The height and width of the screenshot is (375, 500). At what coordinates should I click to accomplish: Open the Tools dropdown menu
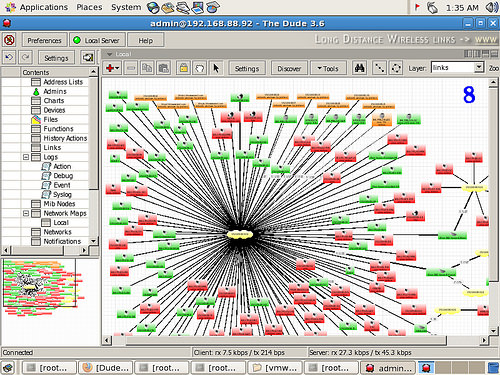pyautogui.click(x=328, y=68)
